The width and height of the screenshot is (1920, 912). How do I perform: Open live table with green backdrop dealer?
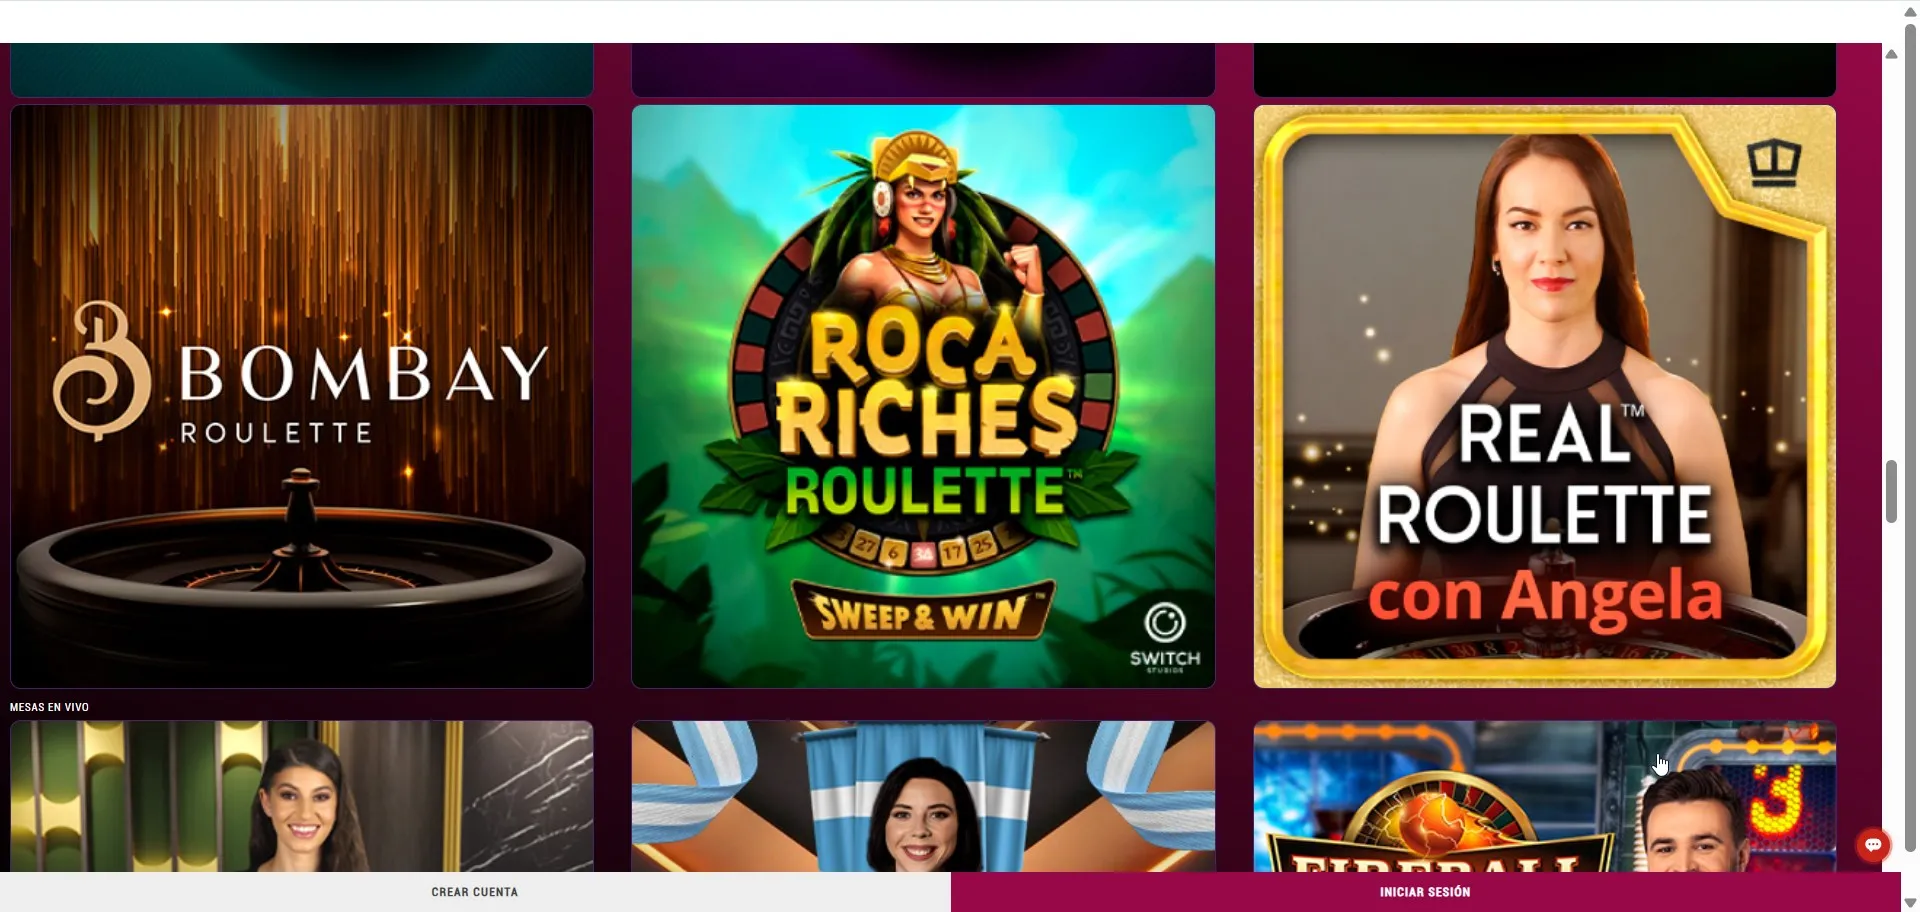[x=302, y=796]
